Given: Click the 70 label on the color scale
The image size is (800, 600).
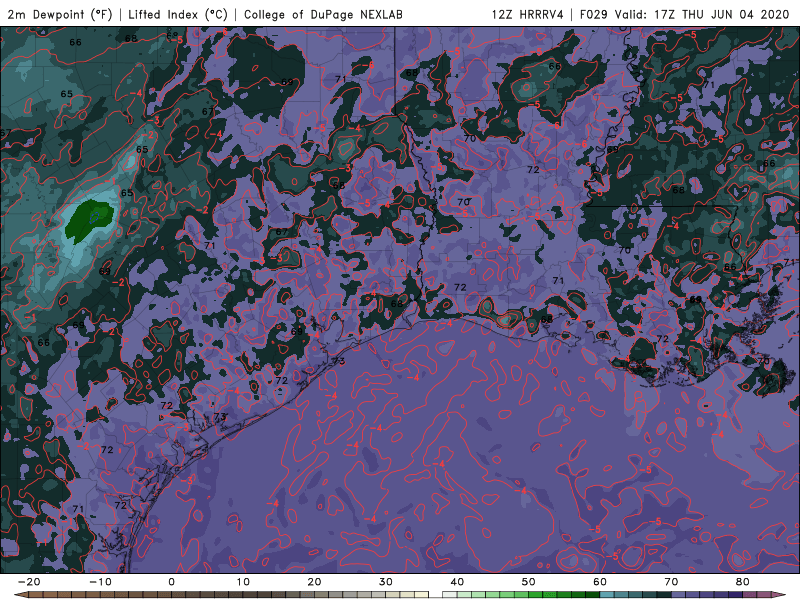Looking at the screenshot, I should click(671, 582).
